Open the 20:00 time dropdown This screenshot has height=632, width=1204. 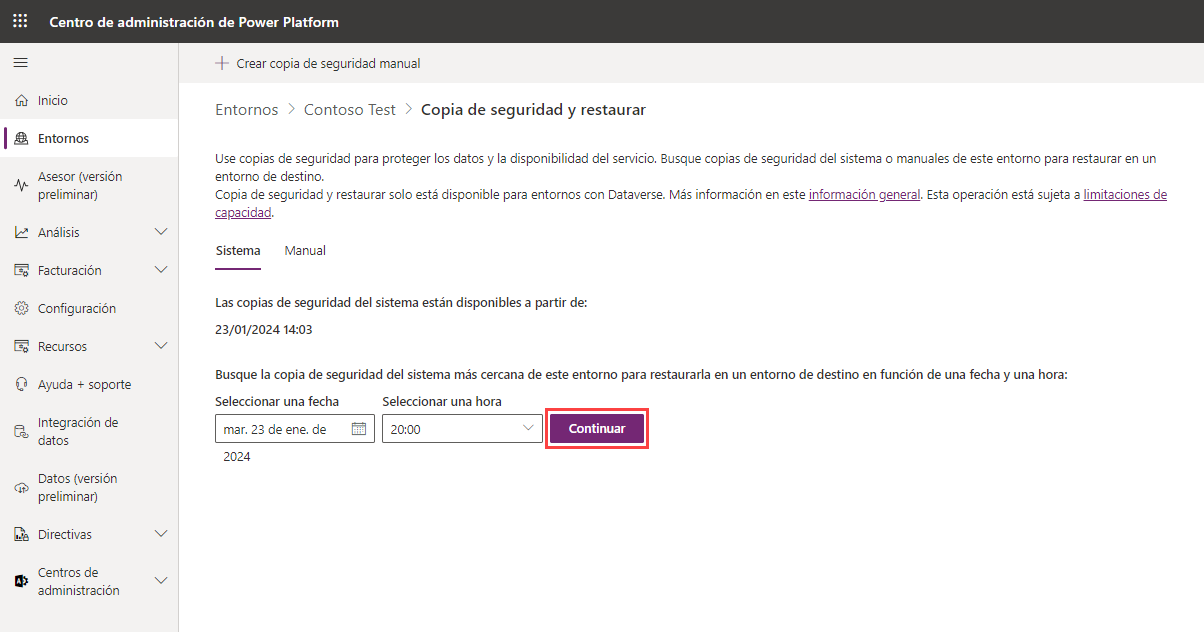(462, 429)
